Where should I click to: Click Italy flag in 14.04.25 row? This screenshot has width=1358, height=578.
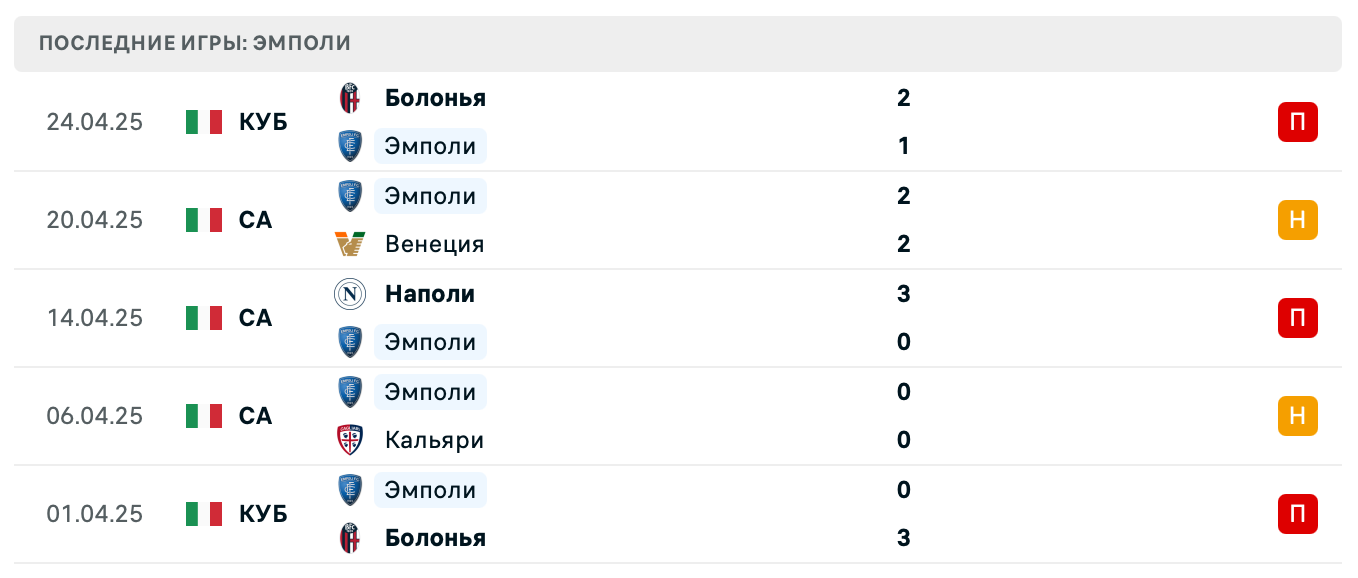[204, 318]
